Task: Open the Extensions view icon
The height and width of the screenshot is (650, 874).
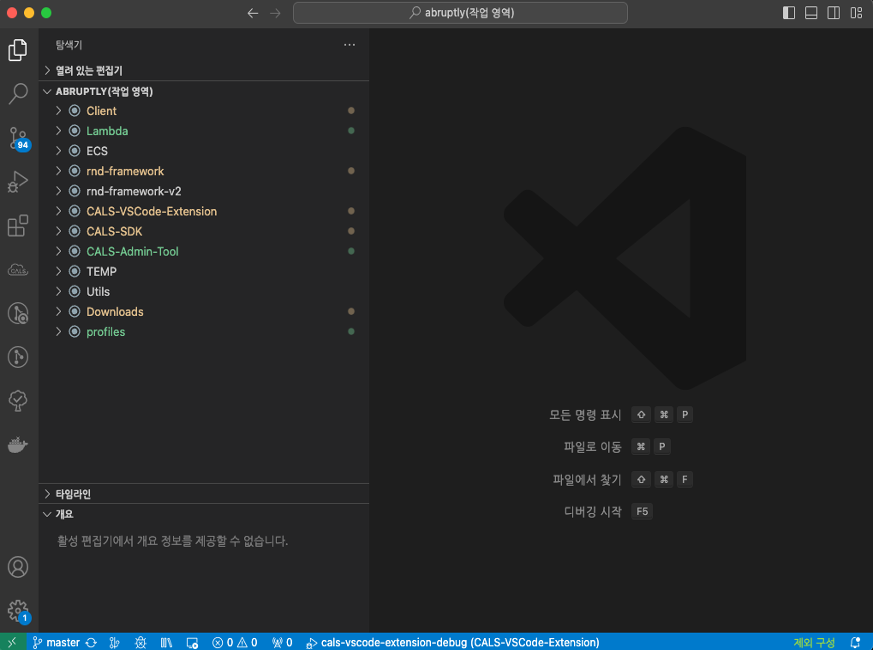Action: coord(18,225)
